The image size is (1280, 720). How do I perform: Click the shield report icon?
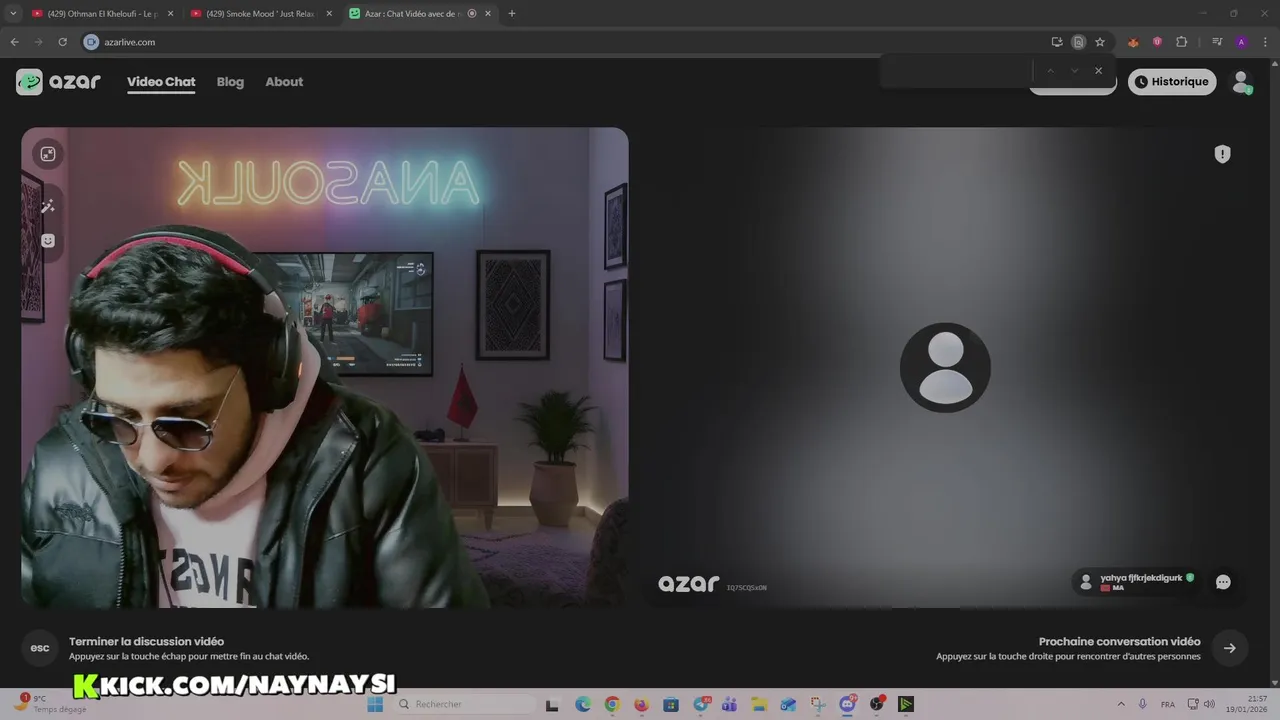pyautogui.click(x=1222, y=154)
